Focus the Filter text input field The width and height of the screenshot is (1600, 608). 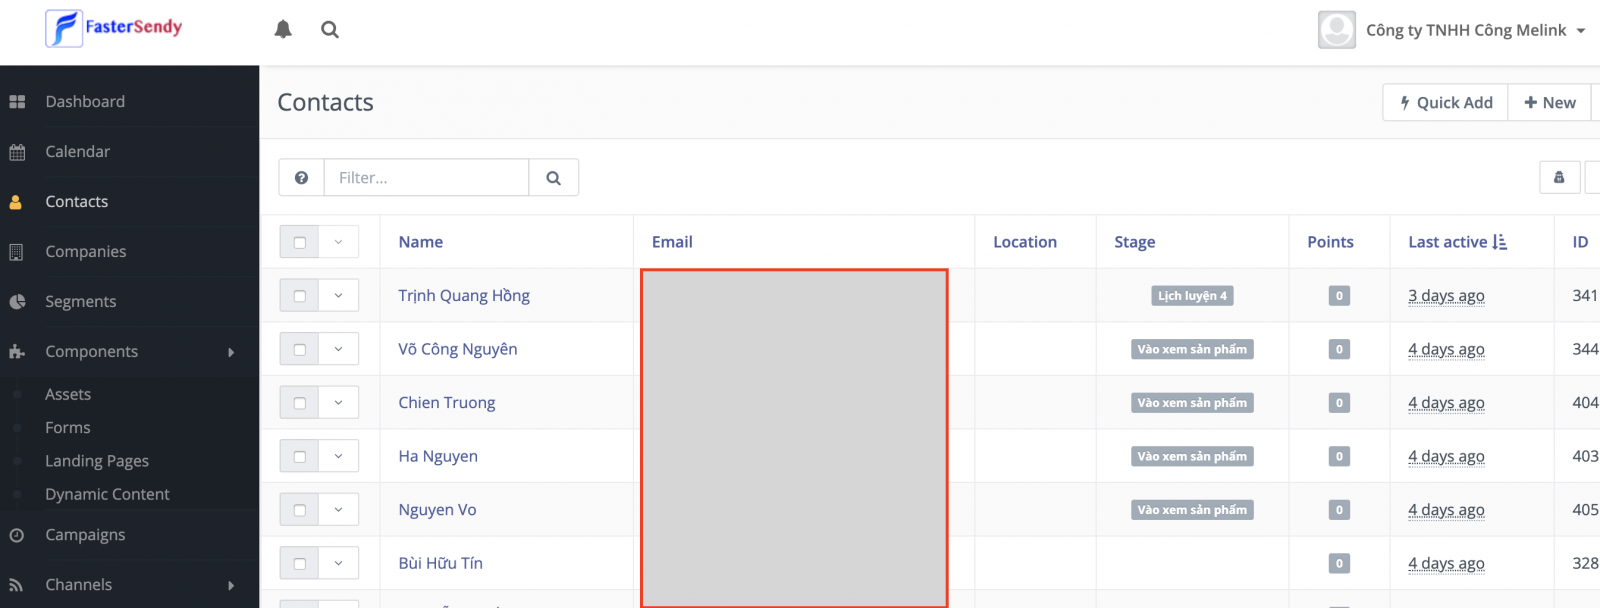coord(426,178)
